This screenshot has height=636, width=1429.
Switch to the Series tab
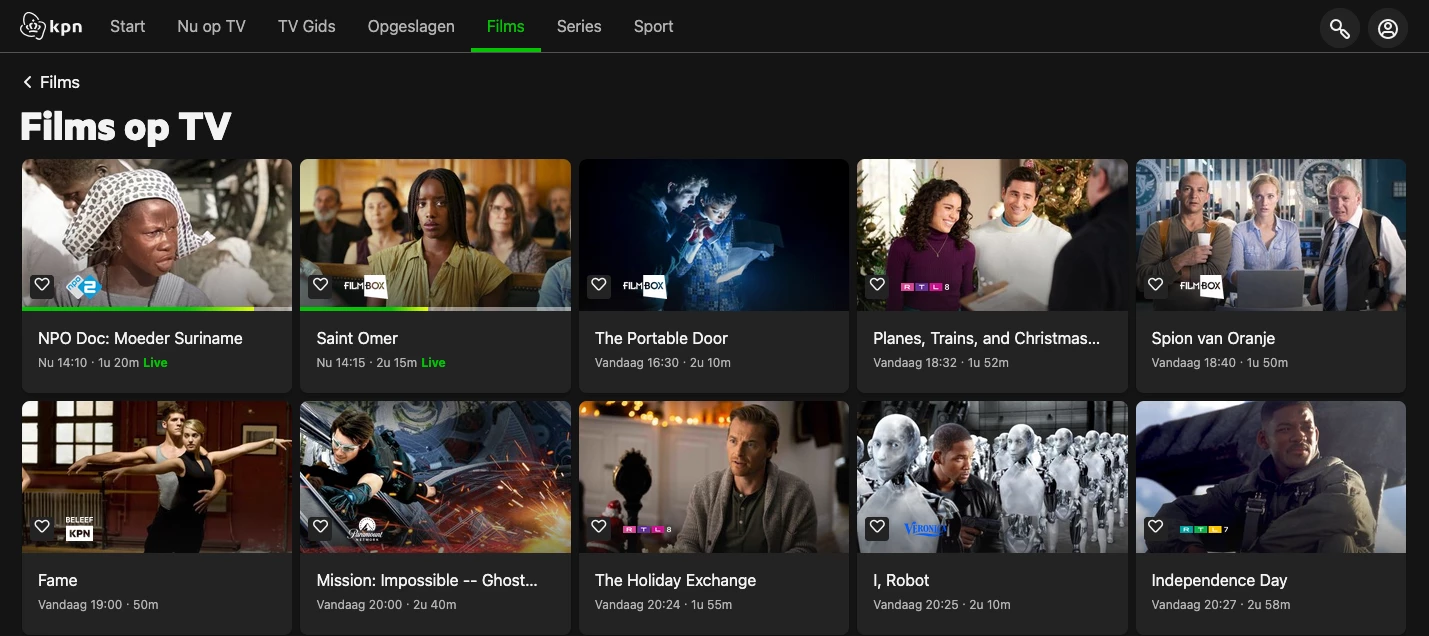pos(579,27)
